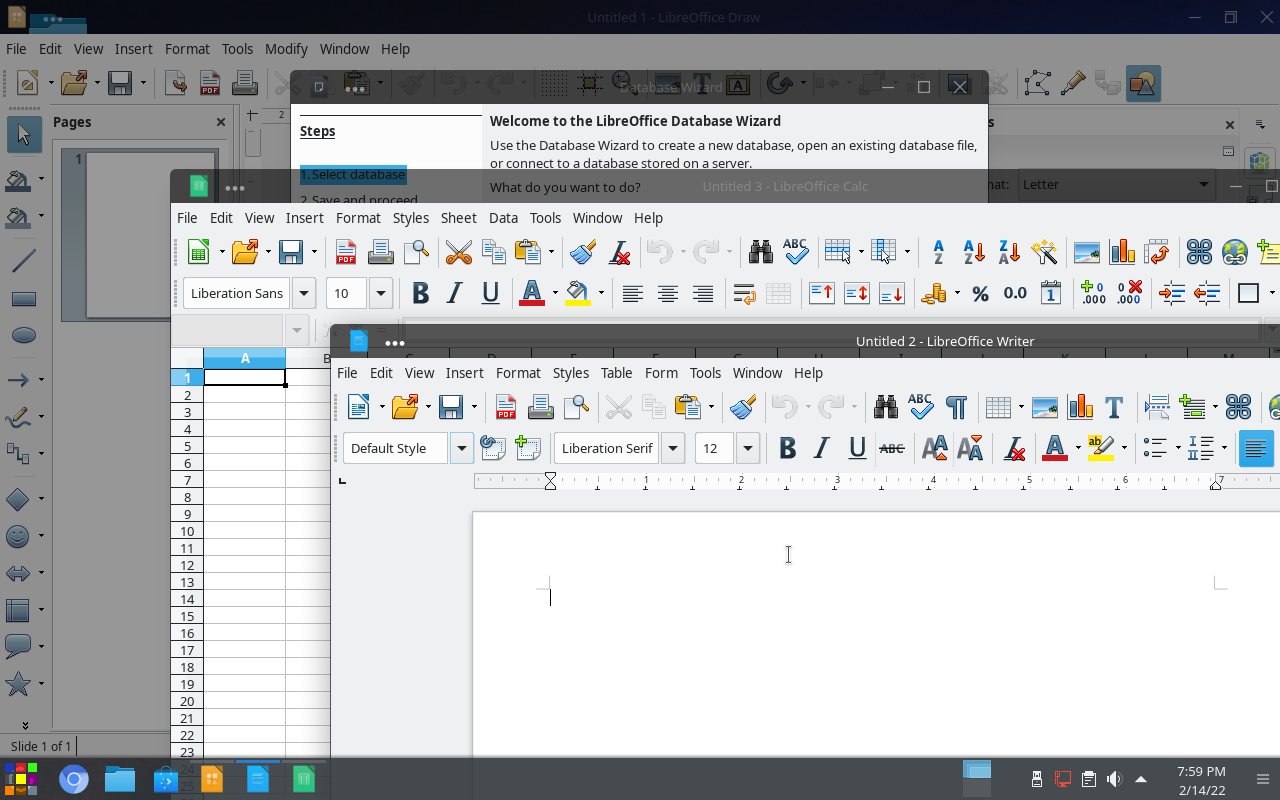This screenshot has width=1280, height=800.
Task: Click Clear Direct Formatting in Writer
Action: pos(1014,449)
